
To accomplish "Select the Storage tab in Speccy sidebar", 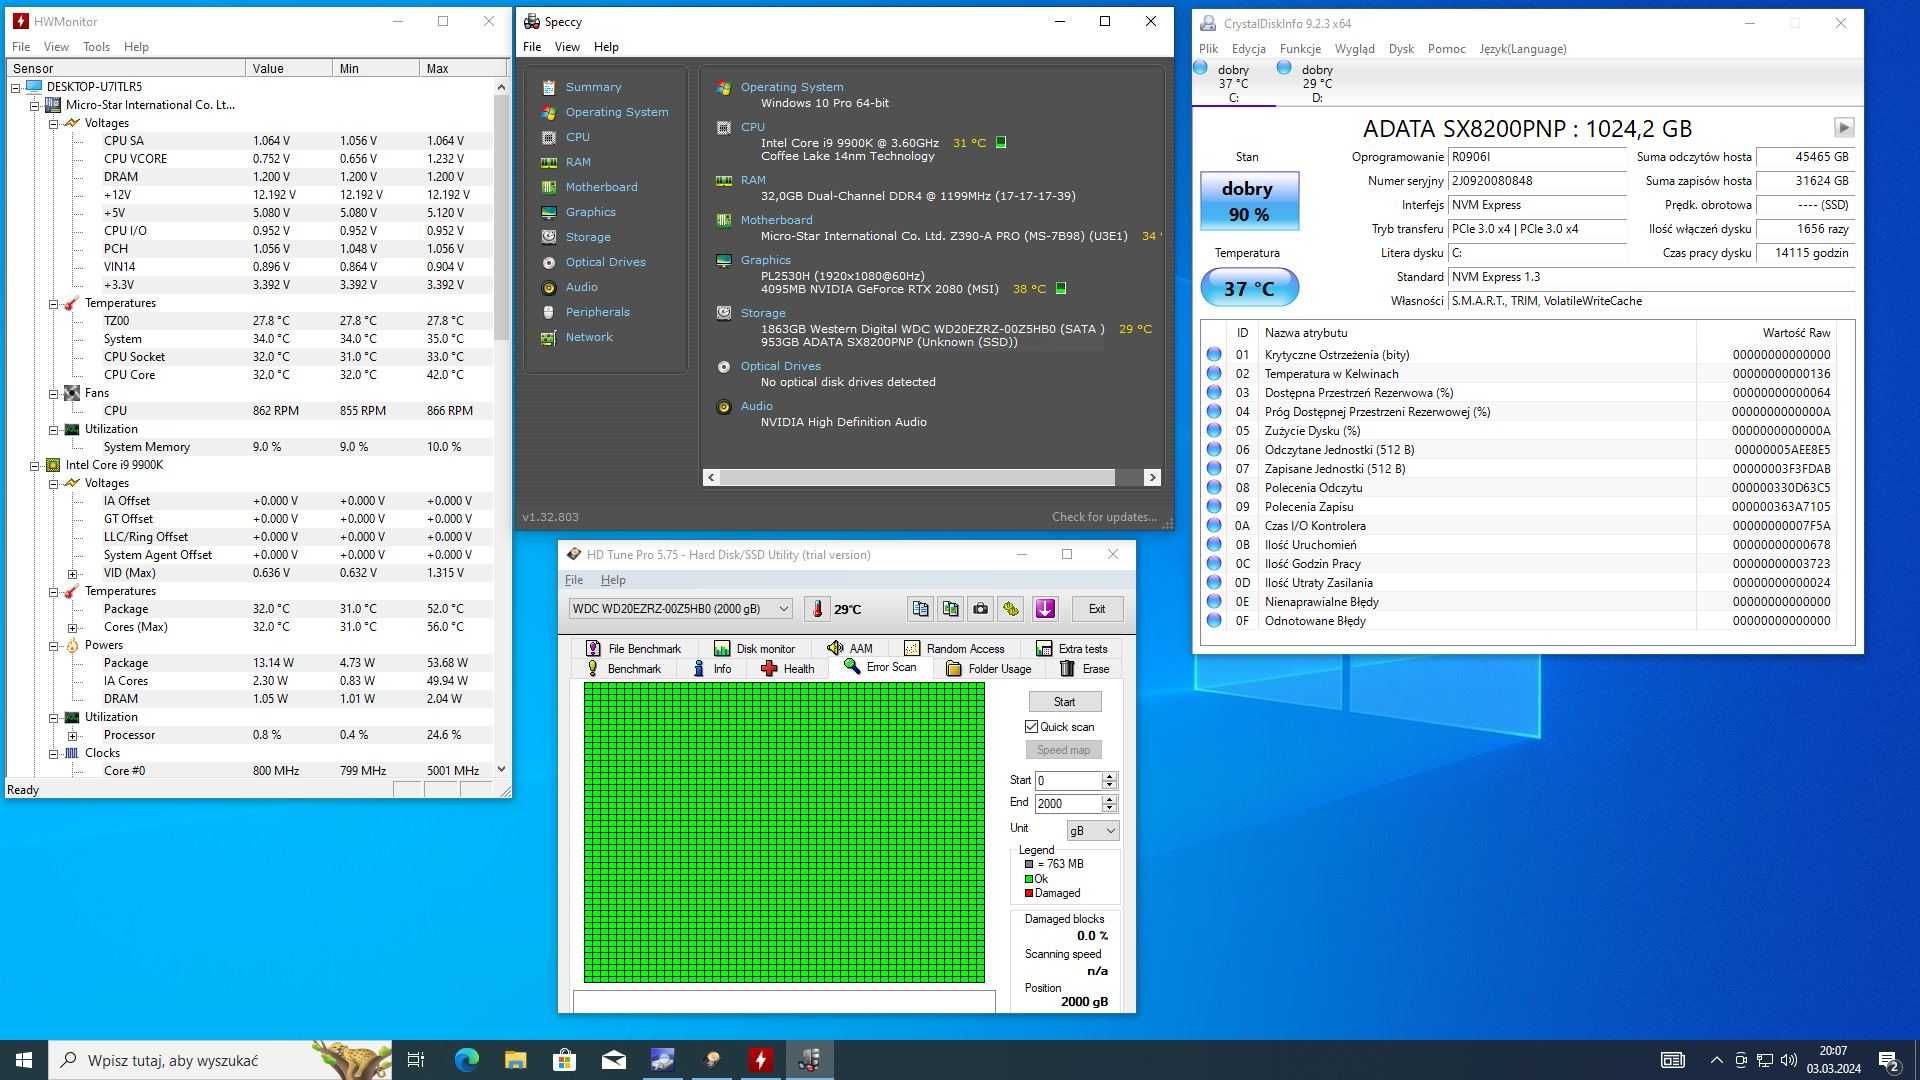I will coord(587,236).
